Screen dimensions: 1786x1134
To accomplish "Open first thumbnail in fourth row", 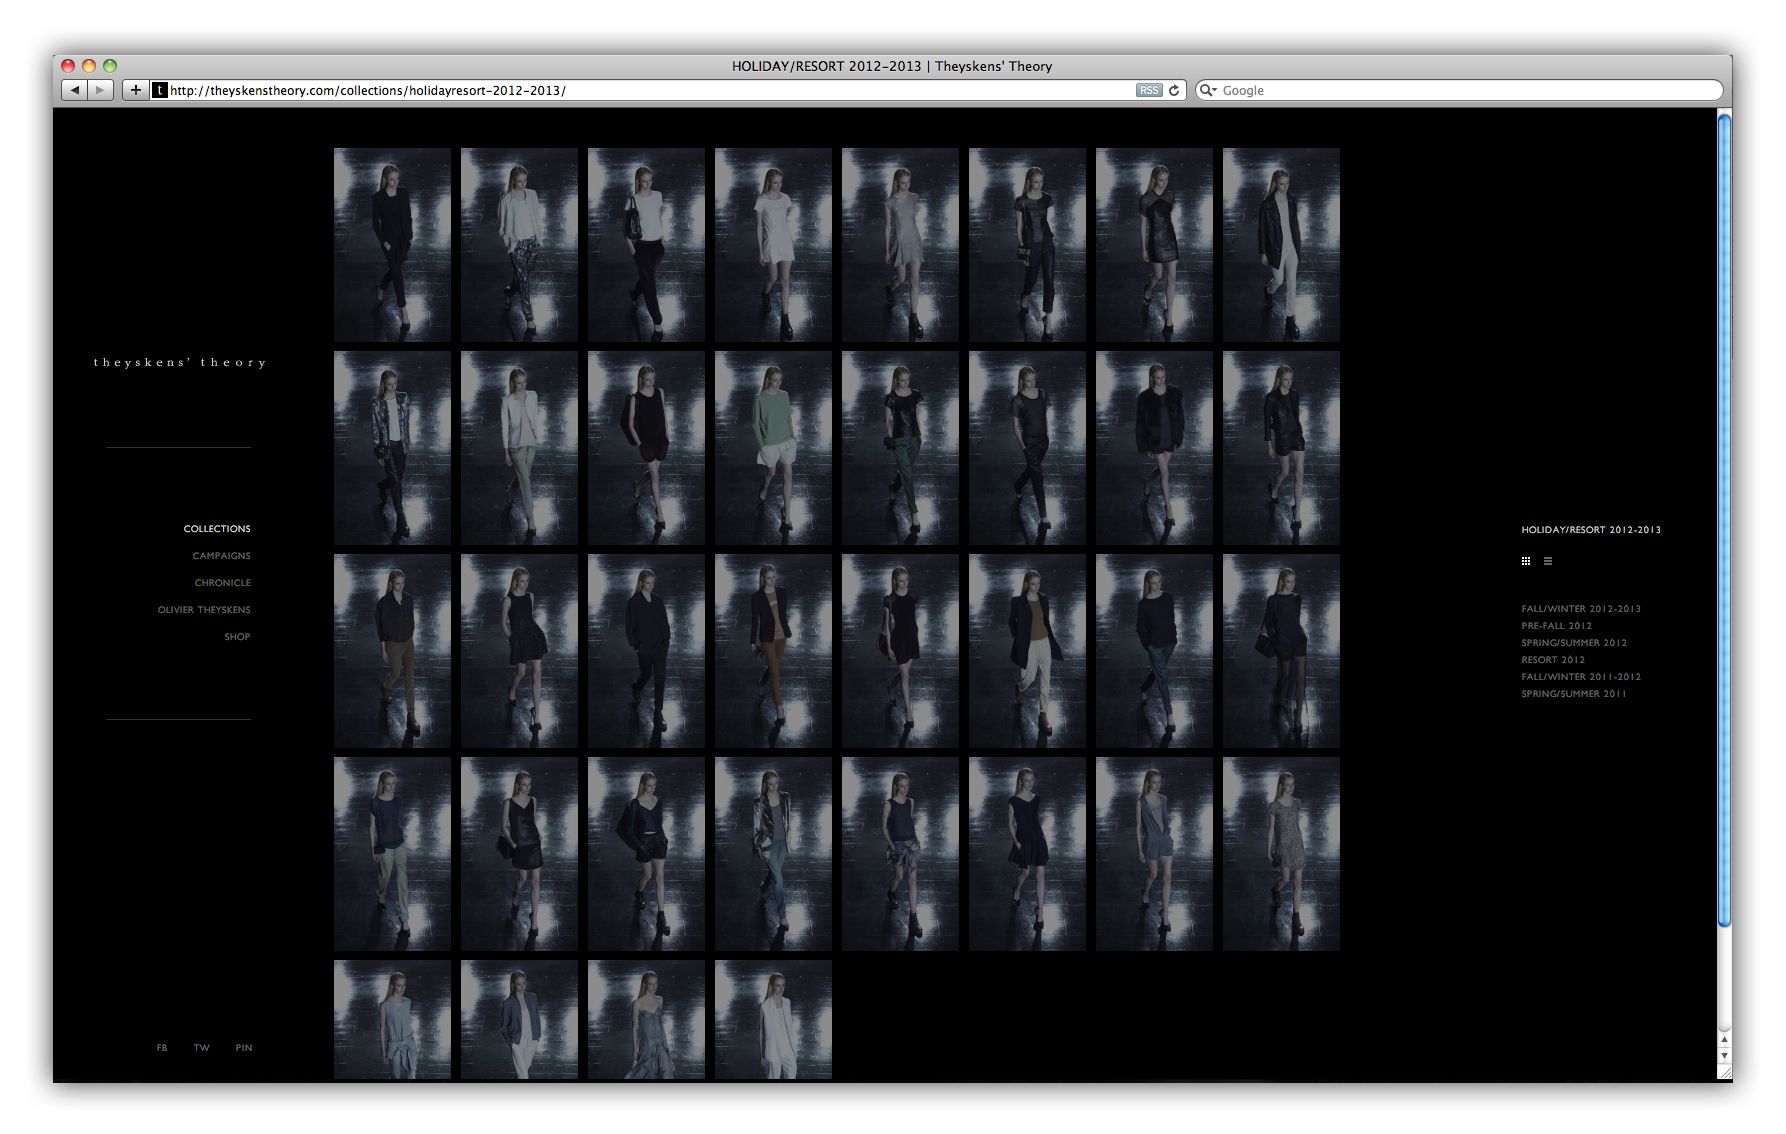I will [x=392, y=854].
